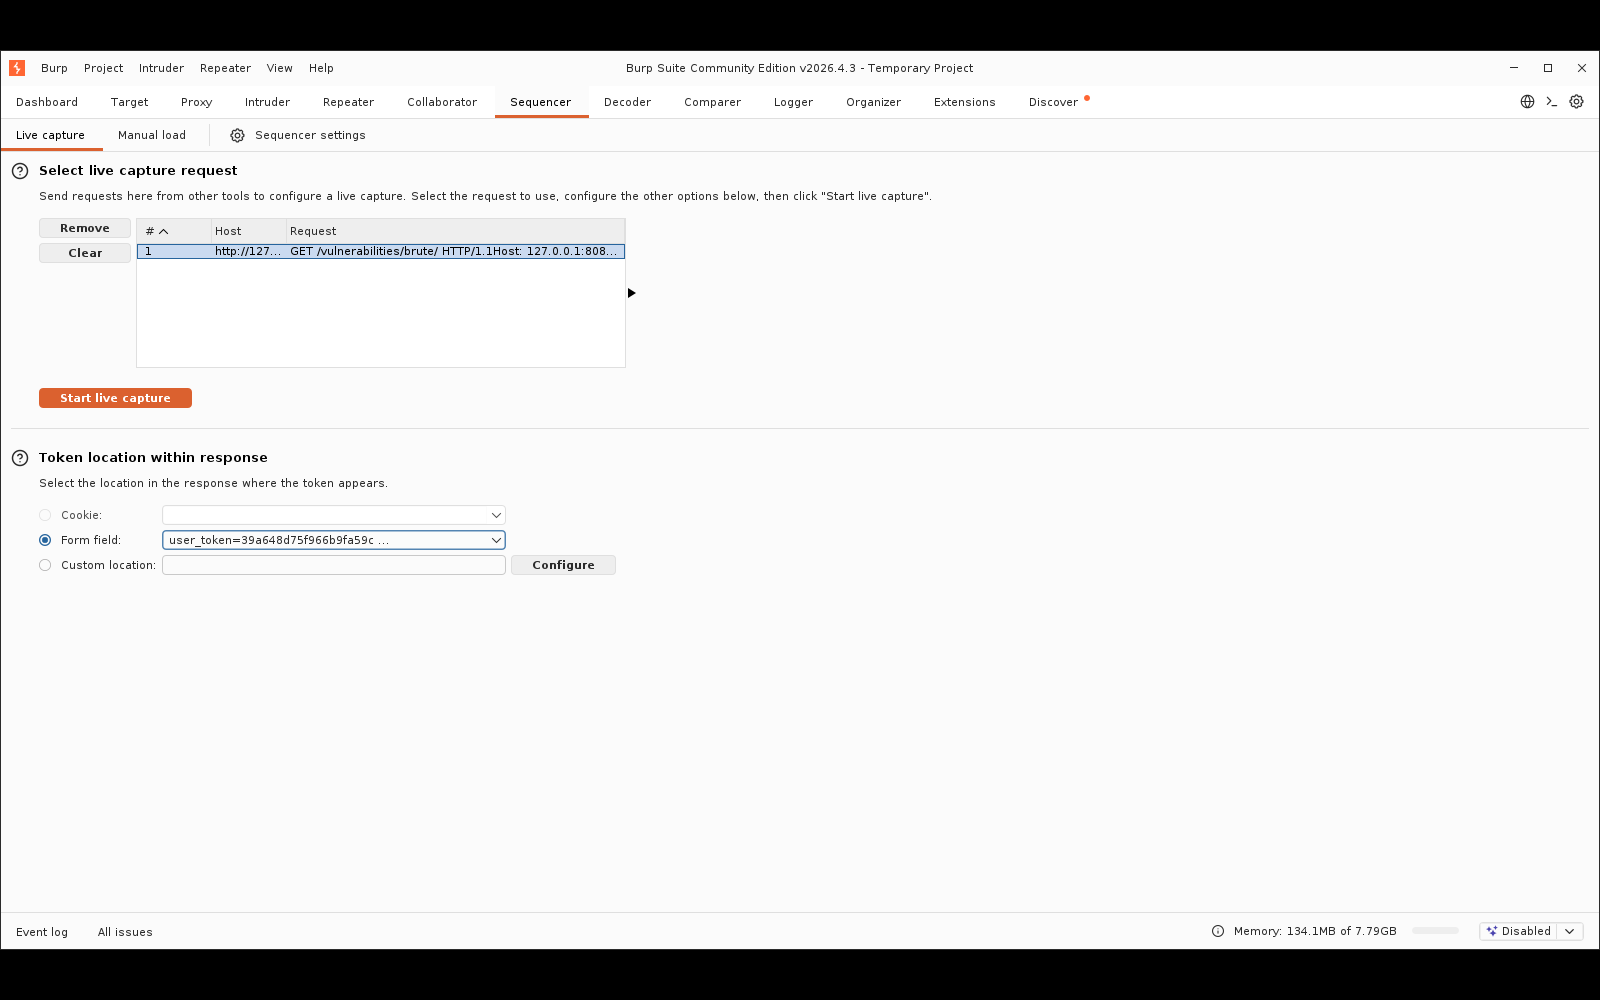The height and width of the screenshot is (1000, 1600).
Task: Select the Live capture sub-tab
Action: (51, 135)
